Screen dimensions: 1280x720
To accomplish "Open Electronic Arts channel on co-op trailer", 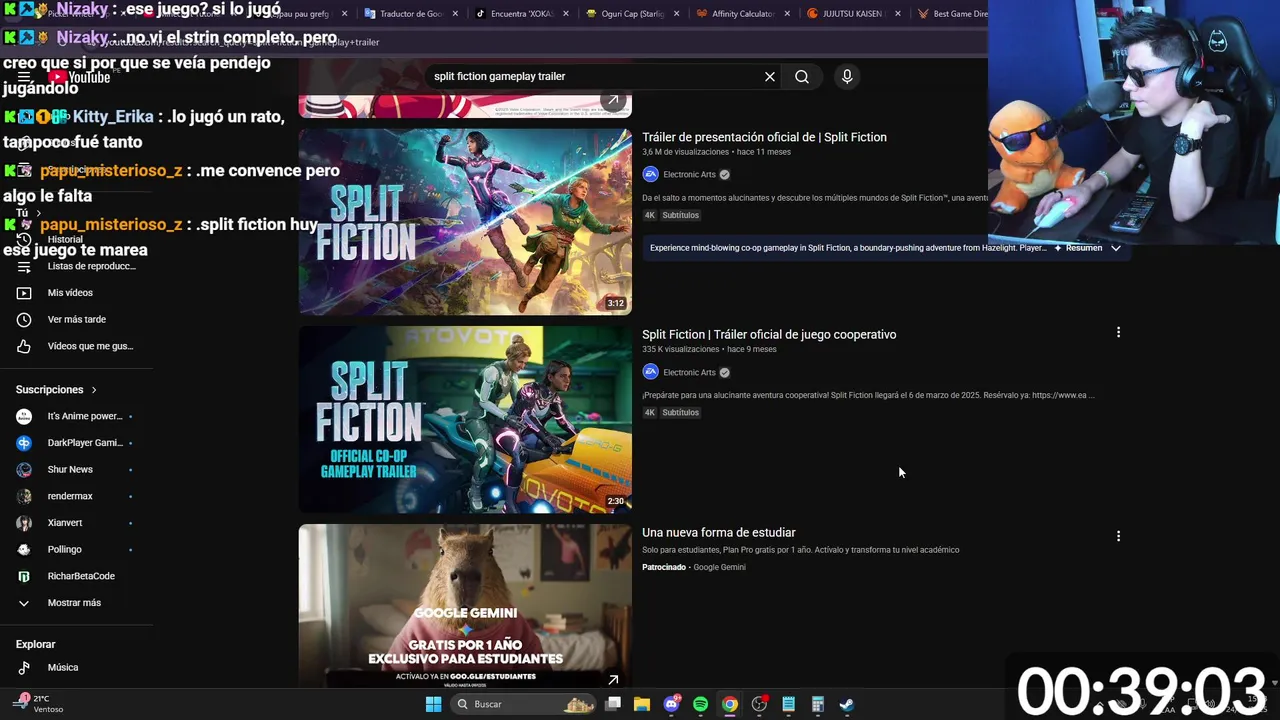I will click(x=689, y=373).
